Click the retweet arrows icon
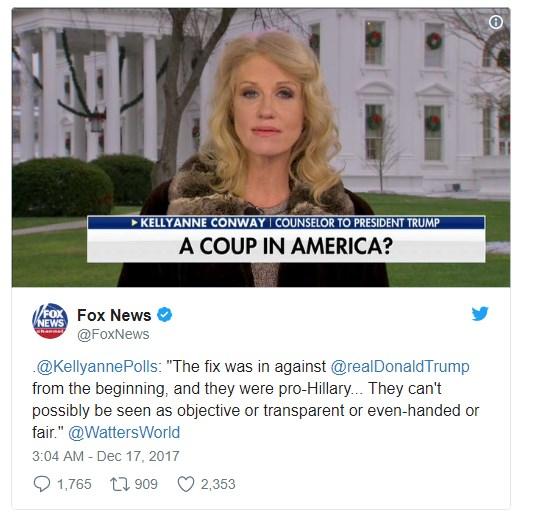 point(120,484)
